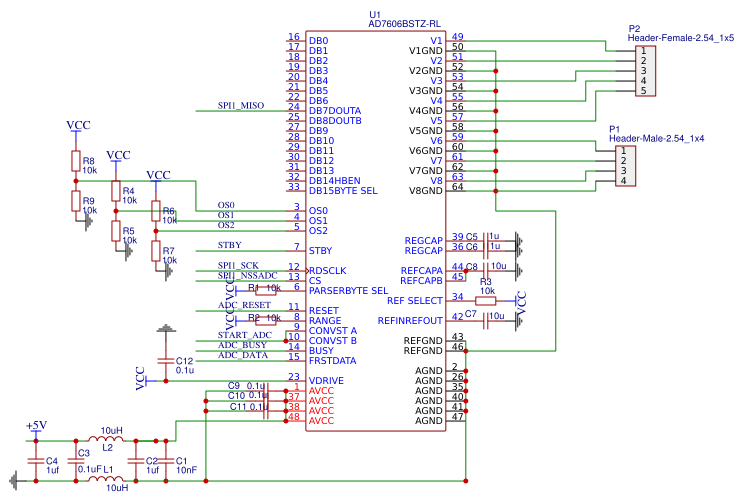Select resistor R2 on the RANGE line
This screenshot has height=503, width=744.
pos(265,321)
